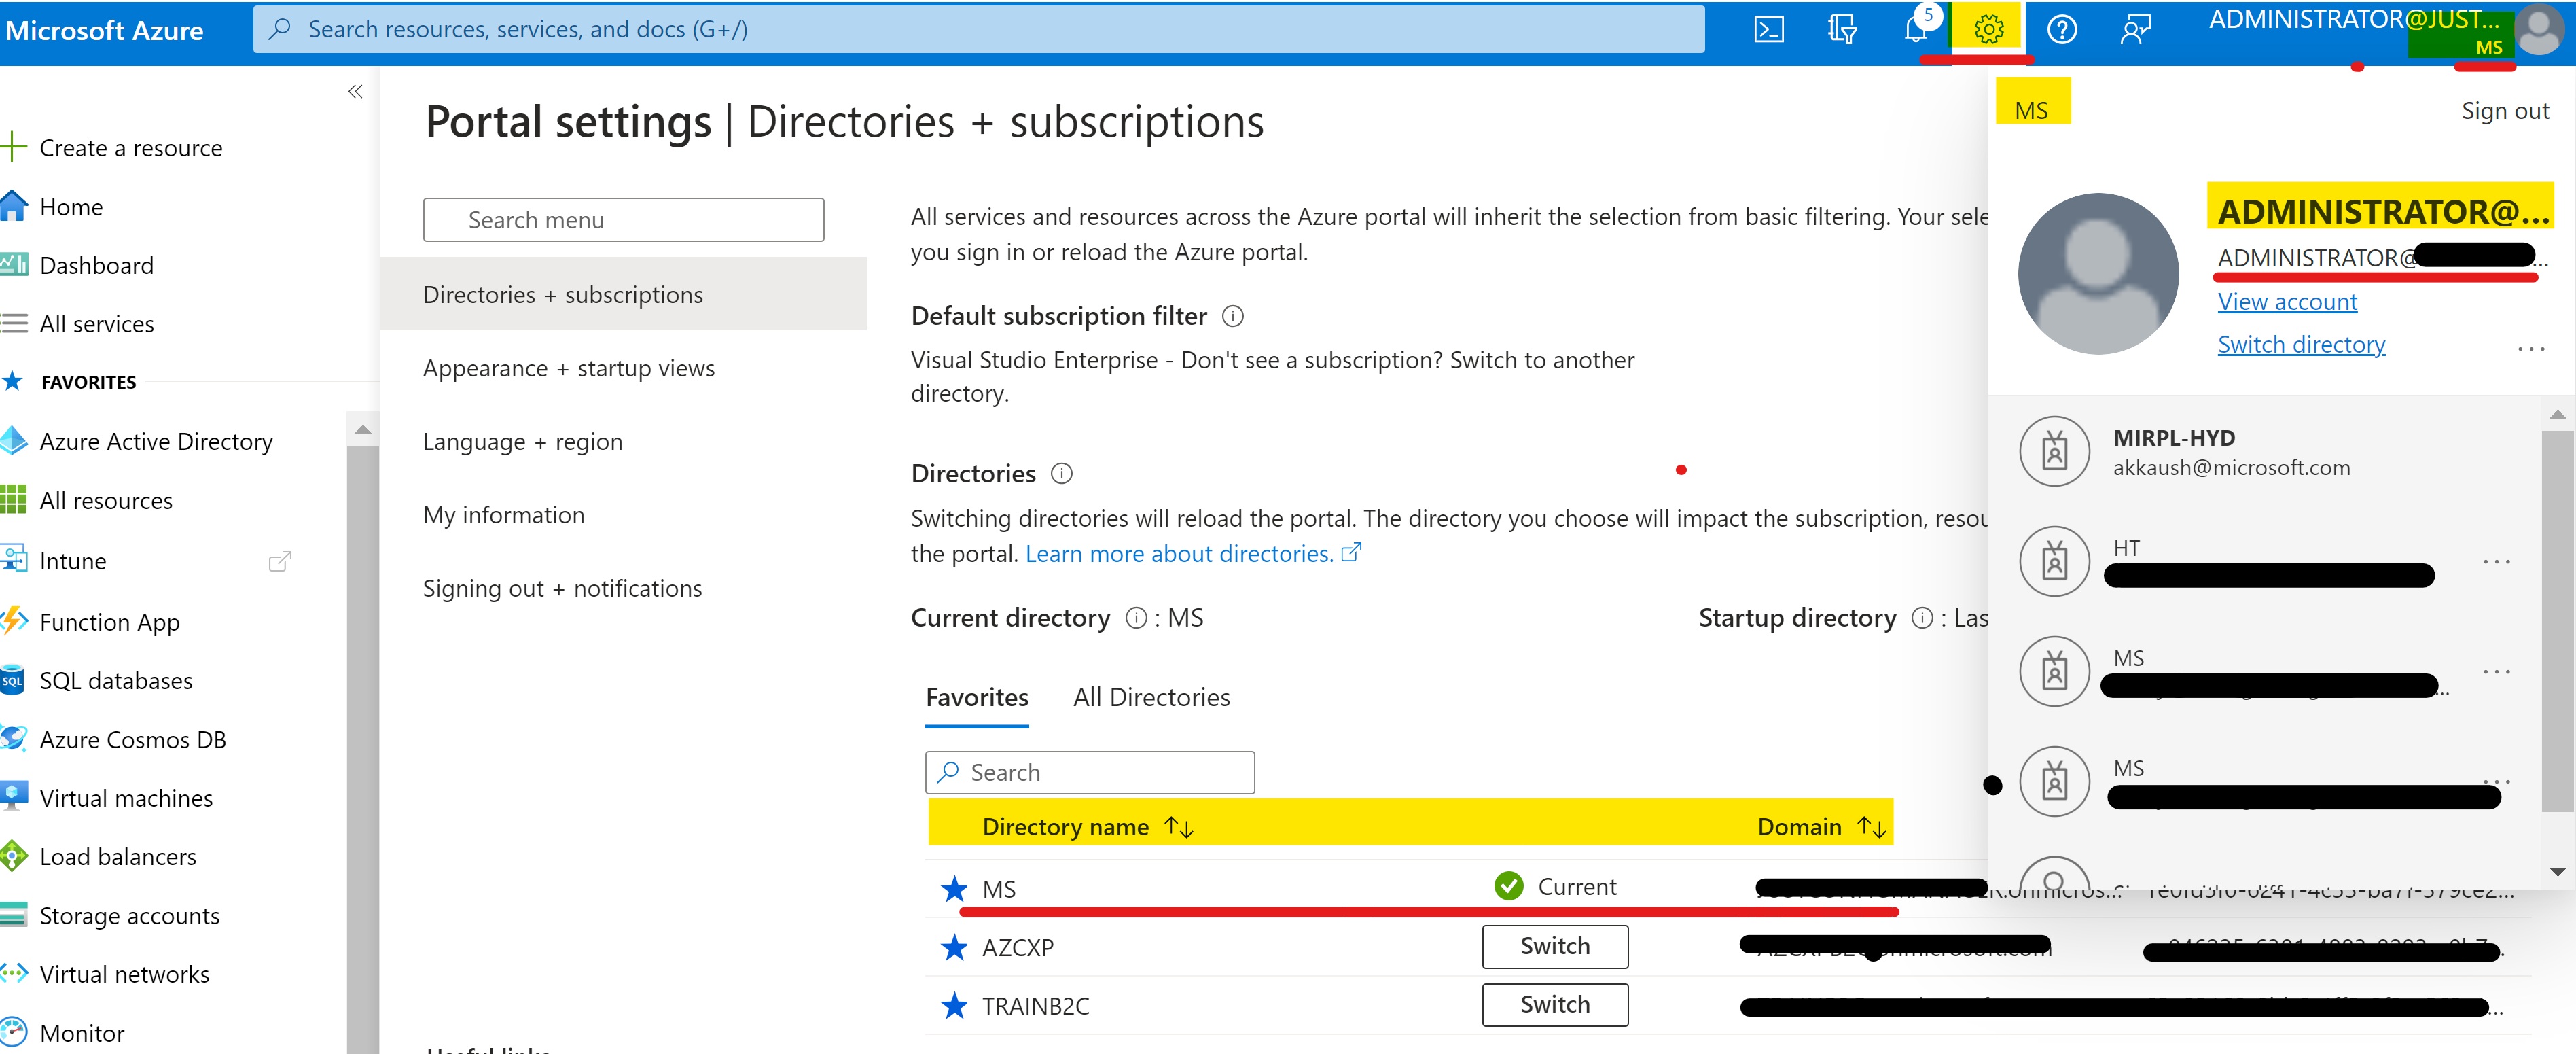Click the feedback icon in header
Screen dimensions: 2576x1054
[x=2135, y=30]
